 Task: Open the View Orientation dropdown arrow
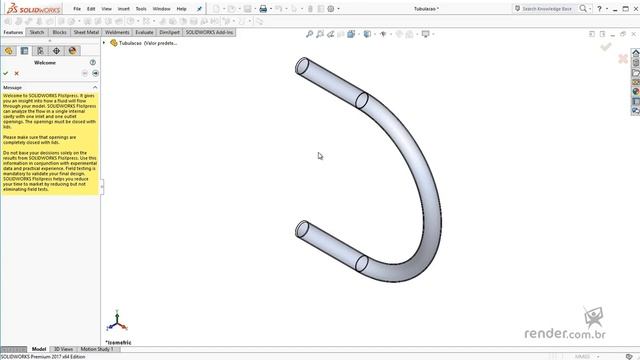pyautogui.click(x=358, y=34)
